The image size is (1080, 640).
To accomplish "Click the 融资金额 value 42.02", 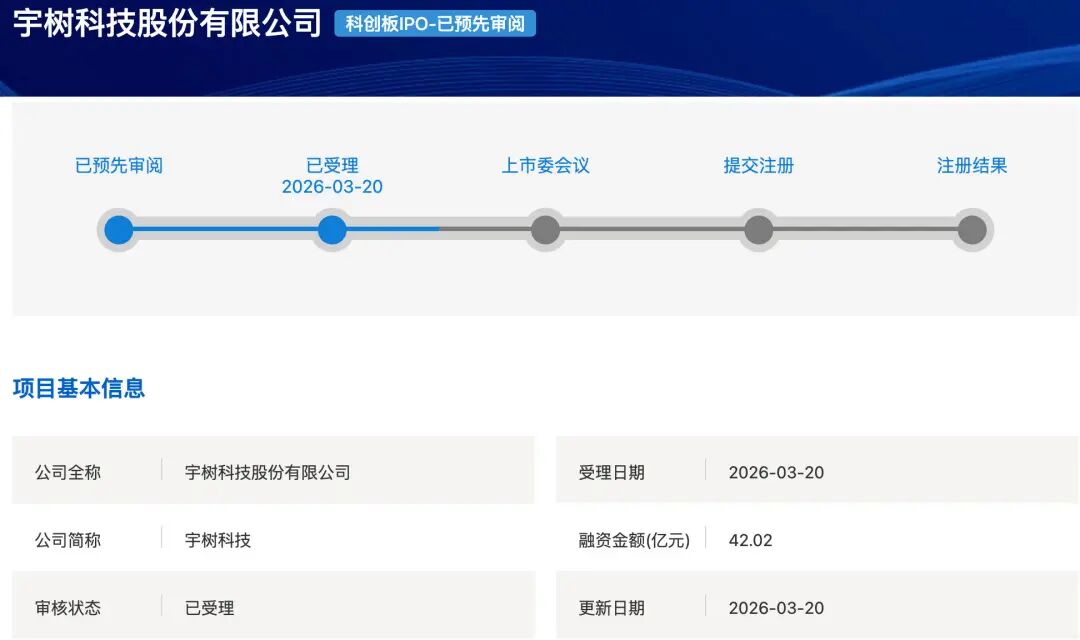I will pos(750,540).
